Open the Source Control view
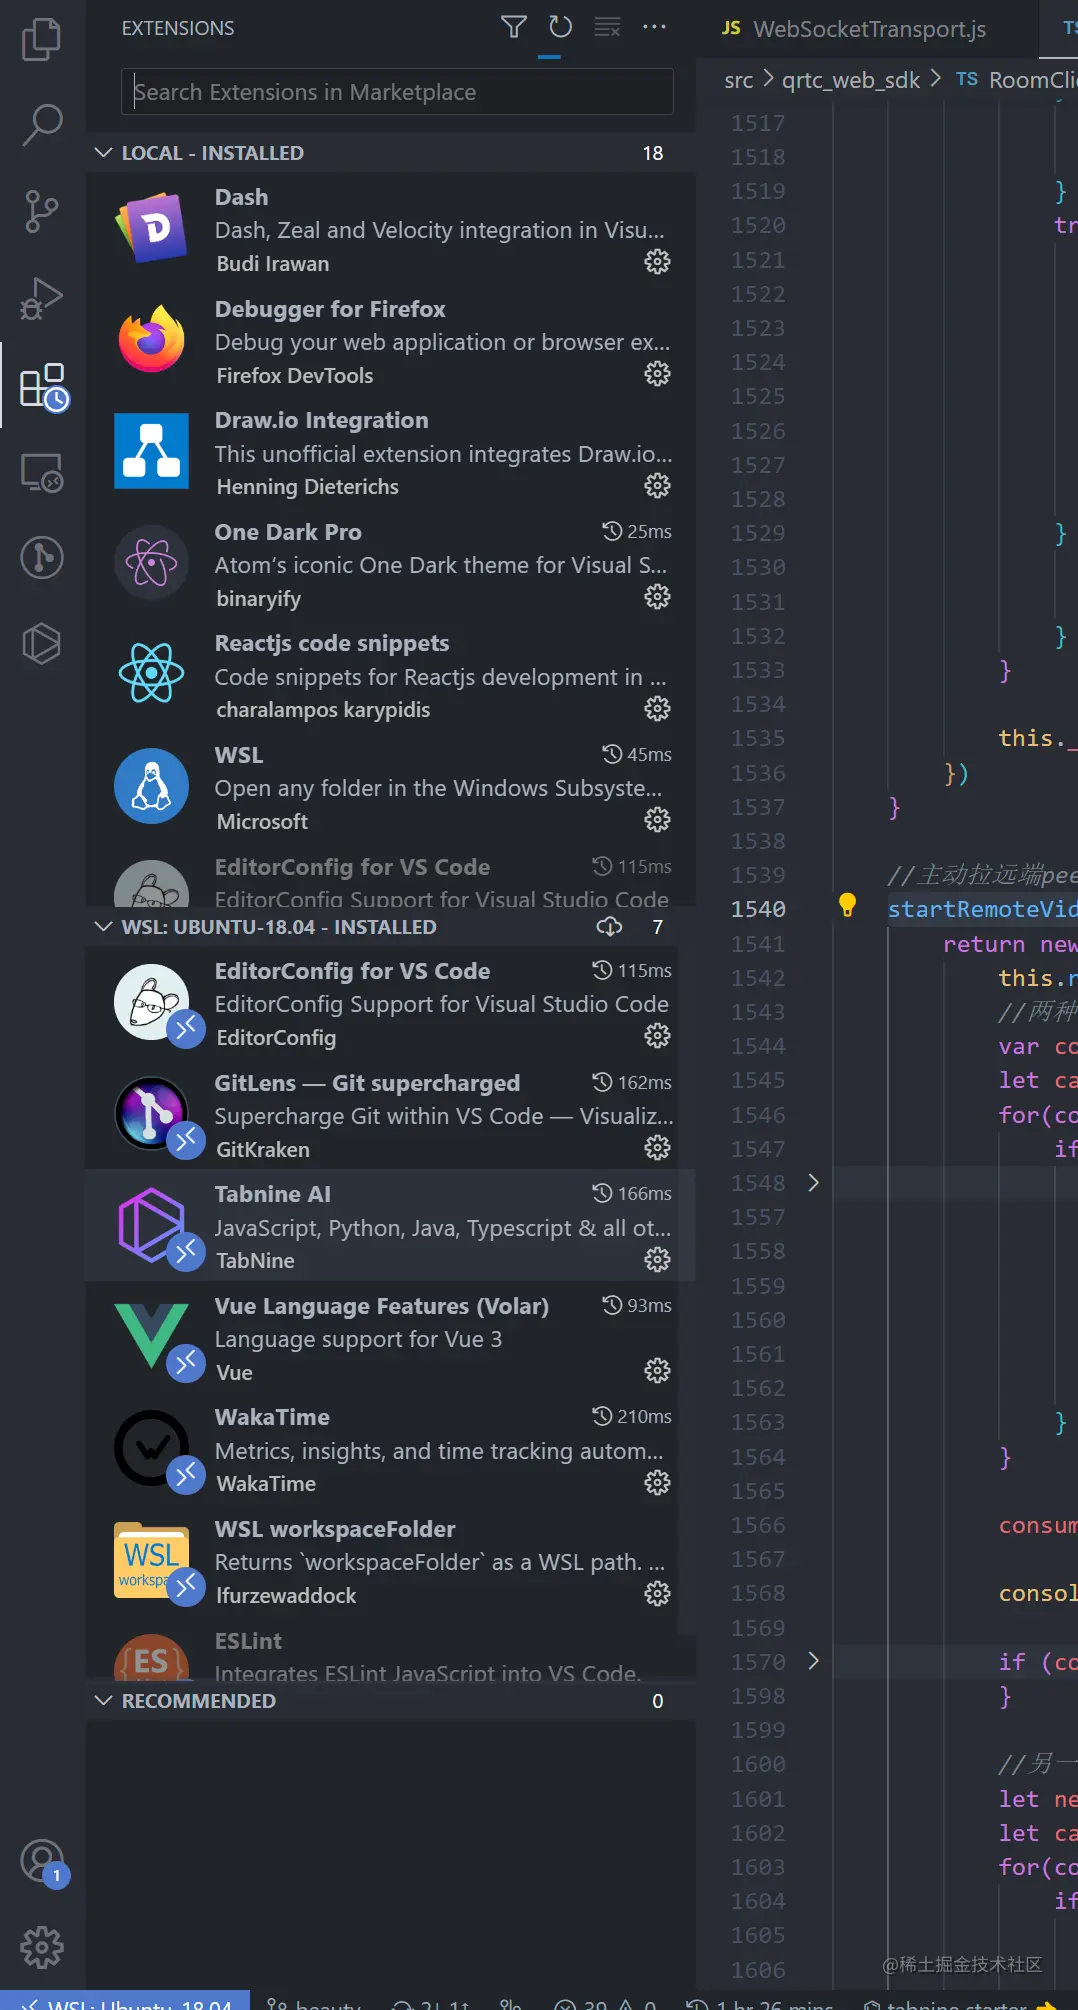 (x=41, y=212)
